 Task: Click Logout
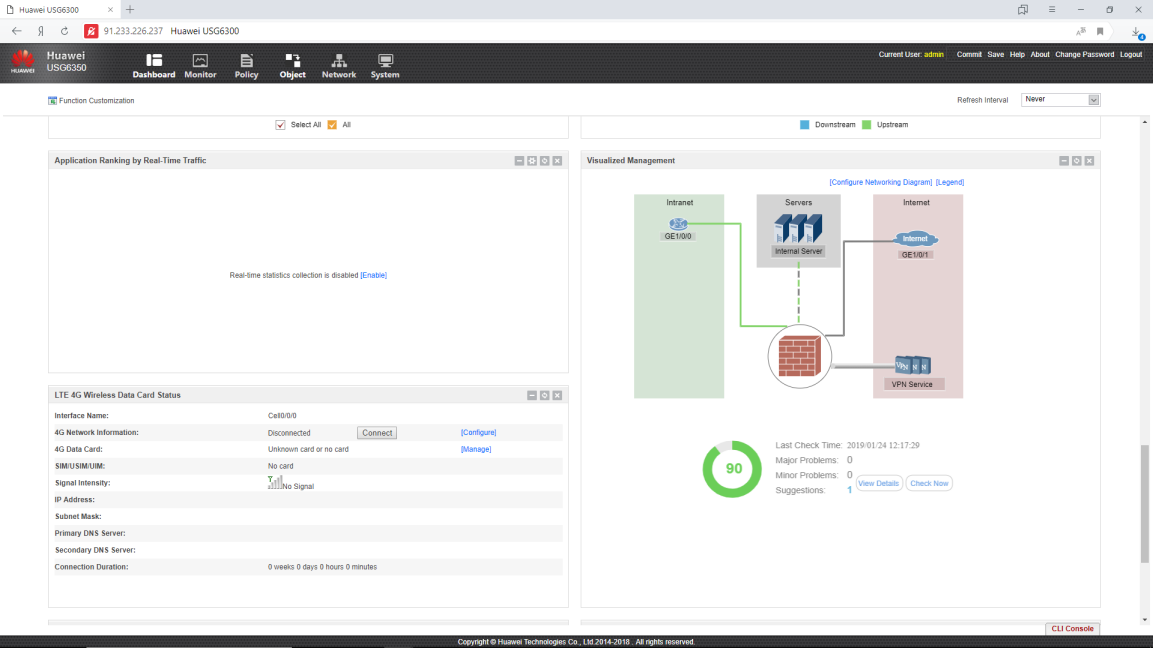(1131, 54)
